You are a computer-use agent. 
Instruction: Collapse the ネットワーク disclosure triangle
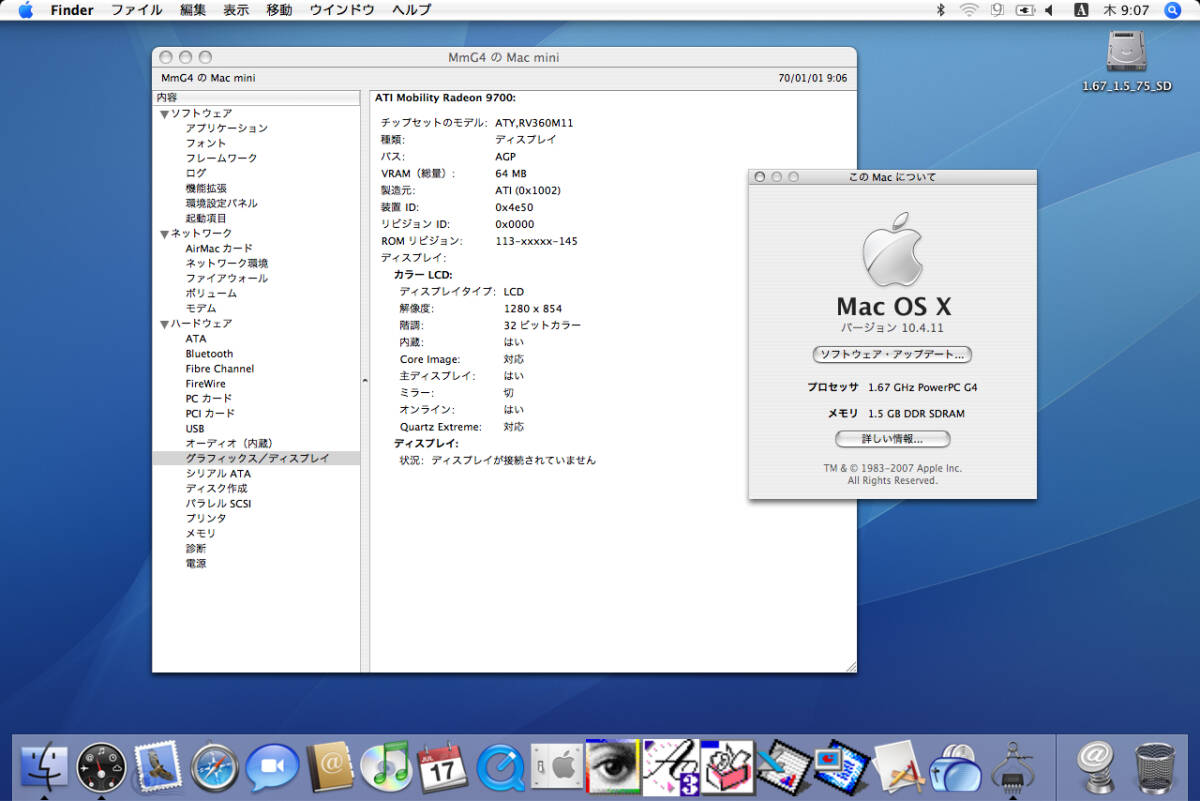point(164,234)
